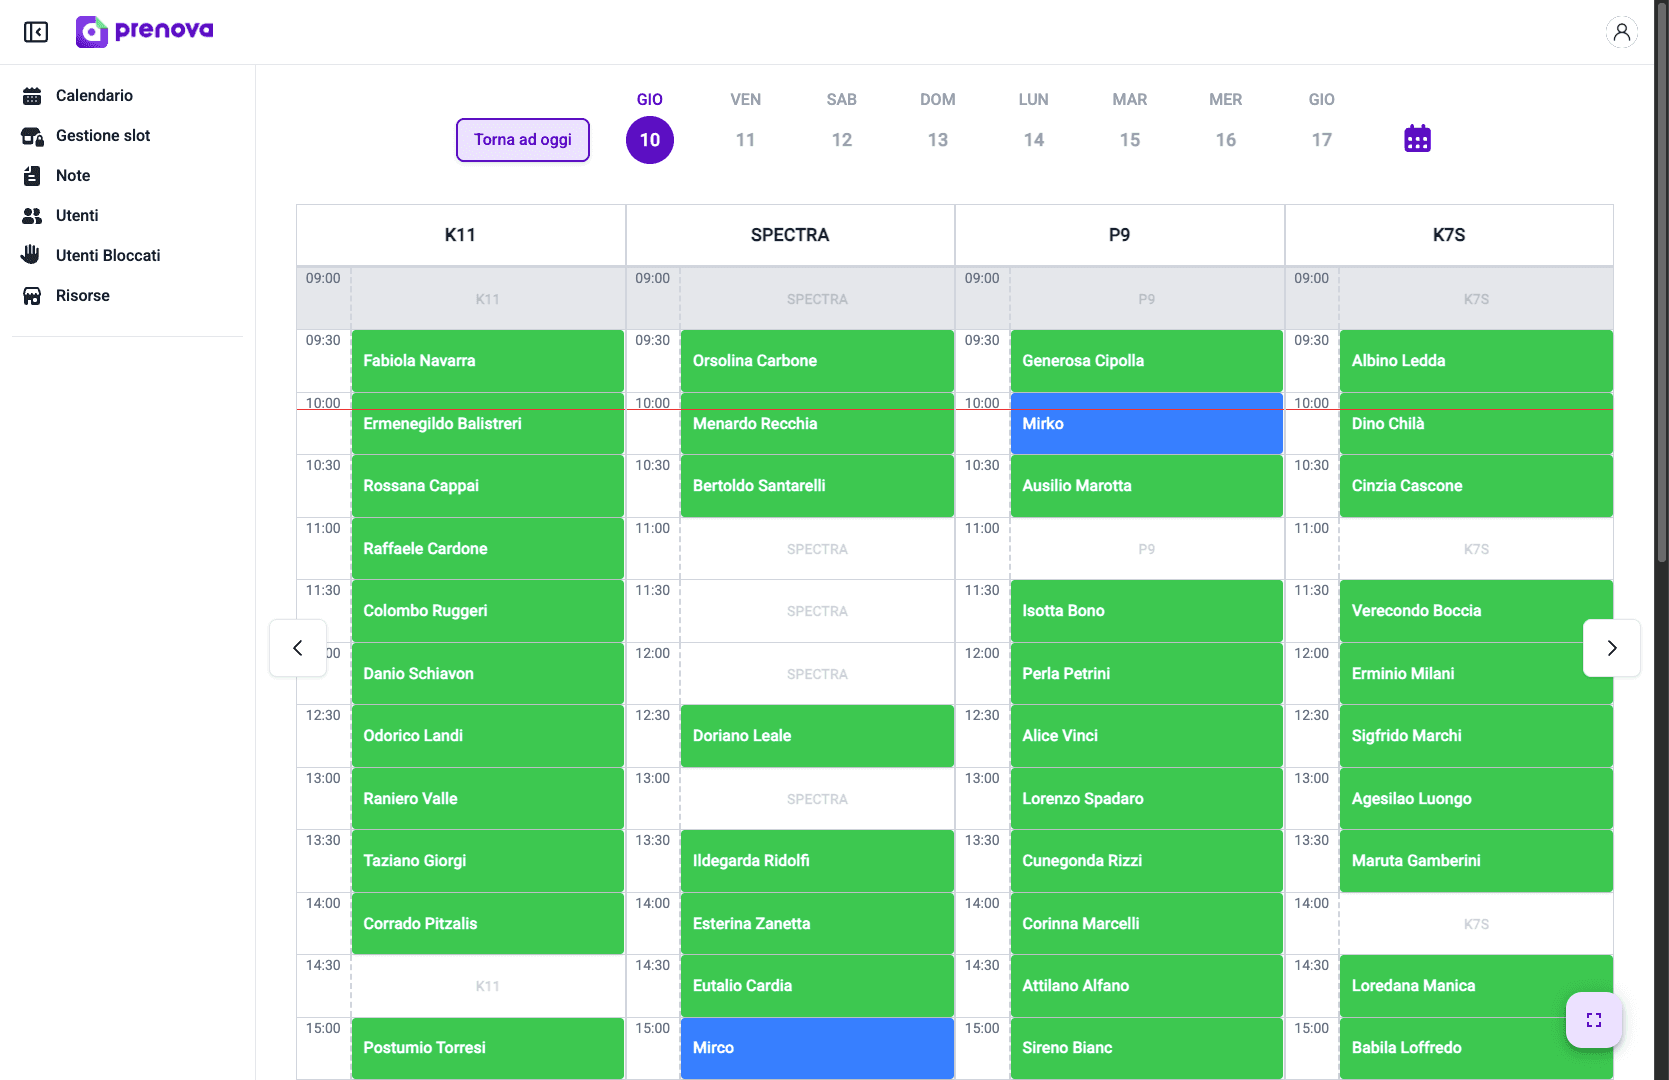This screenshot has height=1080, width=1669.
Task: Navigate to previous resources with left chevron
Action: pos(297,648)
